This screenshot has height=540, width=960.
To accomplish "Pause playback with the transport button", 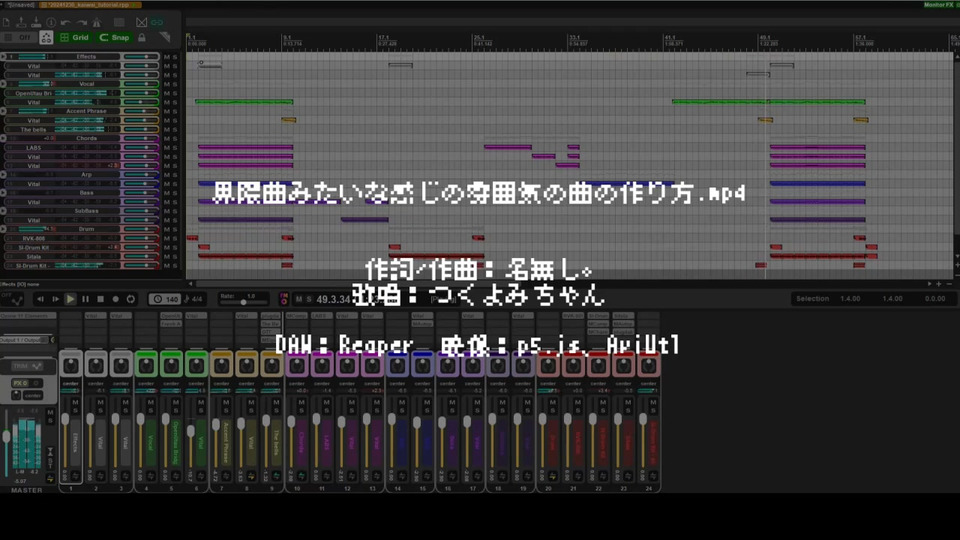I will (x=85, y=299).
